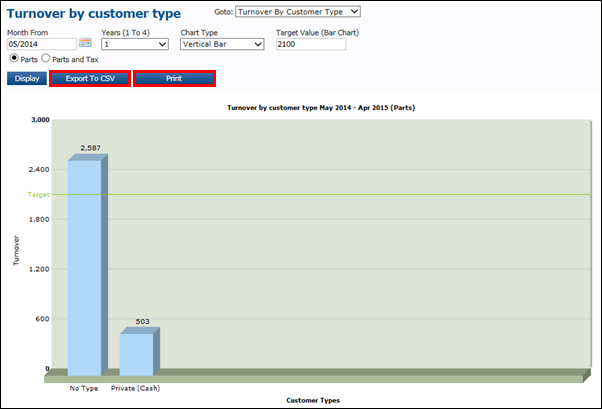This screenshot has width=602, height=409.
Task: Click the Display button
Action: point(27,78)
